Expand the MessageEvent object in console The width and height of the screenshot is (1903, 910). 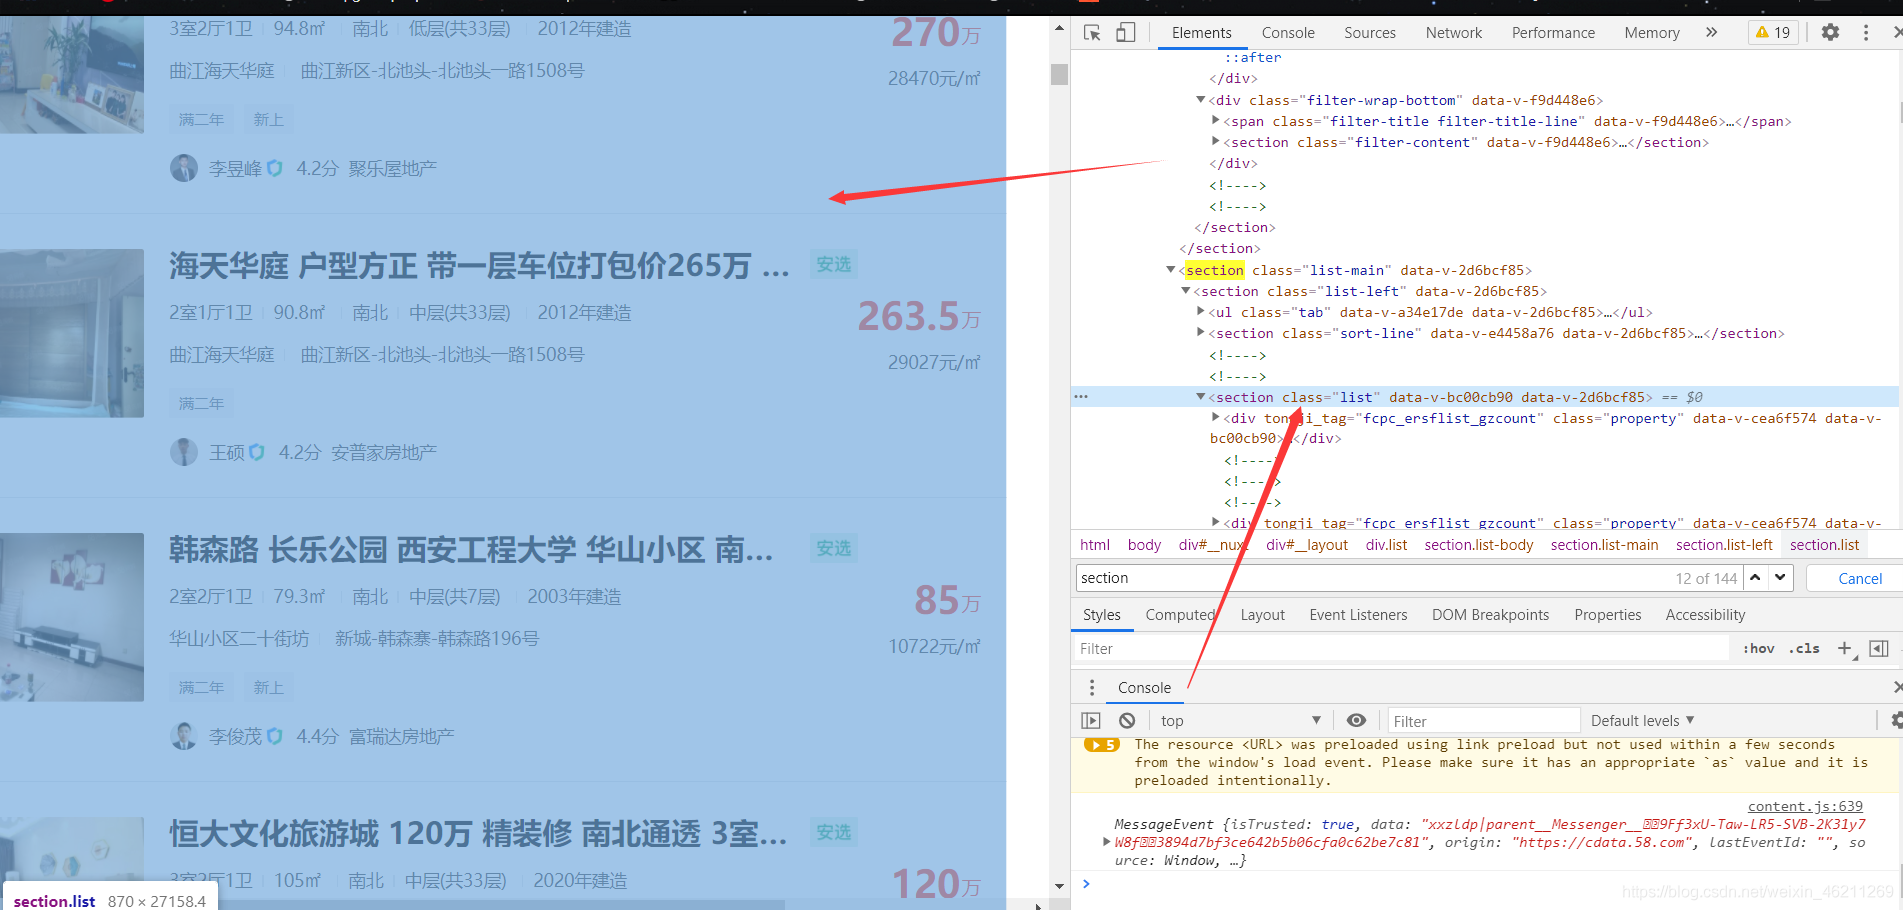1106,842
